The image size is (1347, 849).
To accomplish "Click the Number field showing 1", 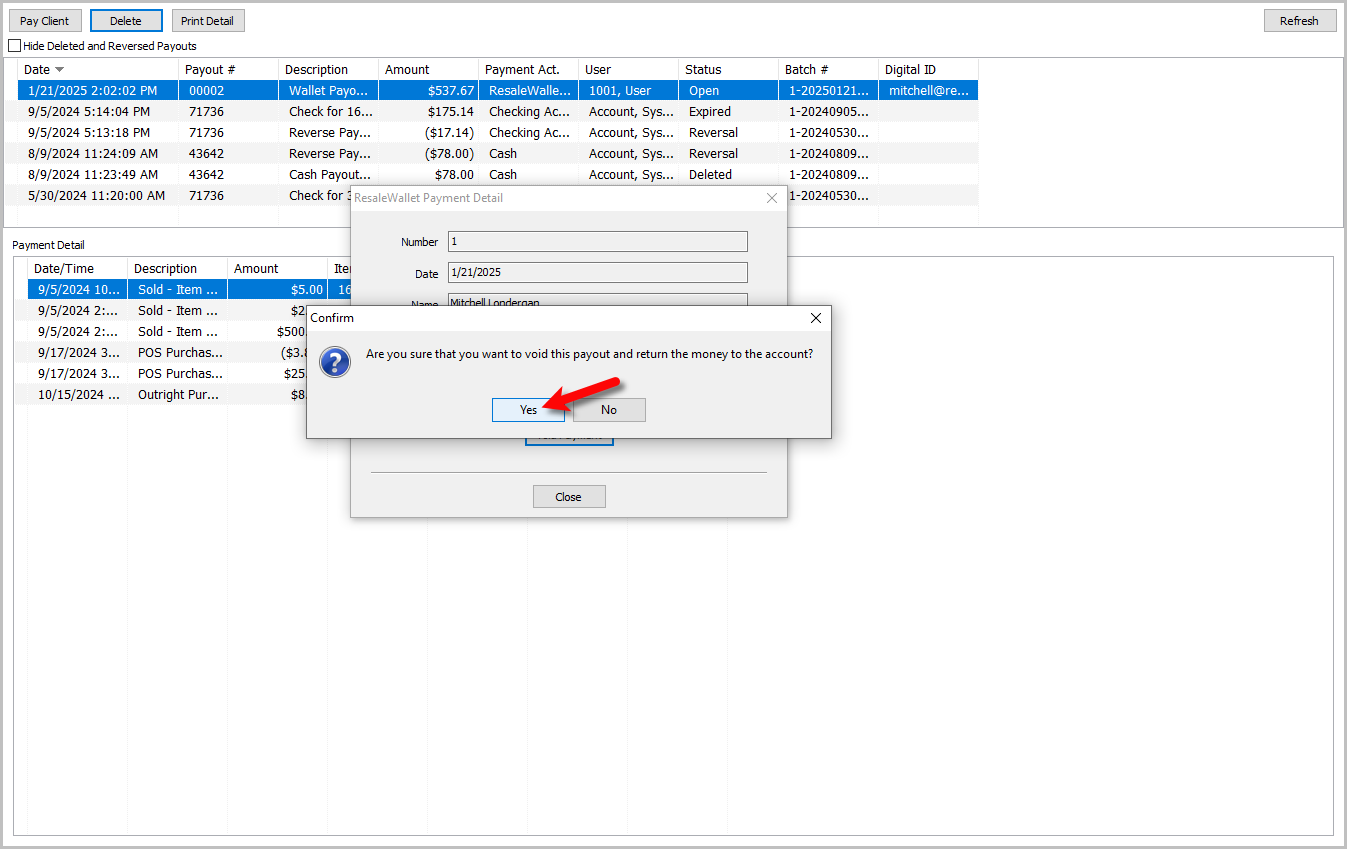I will pyautogui.click(x=597, y=242).
